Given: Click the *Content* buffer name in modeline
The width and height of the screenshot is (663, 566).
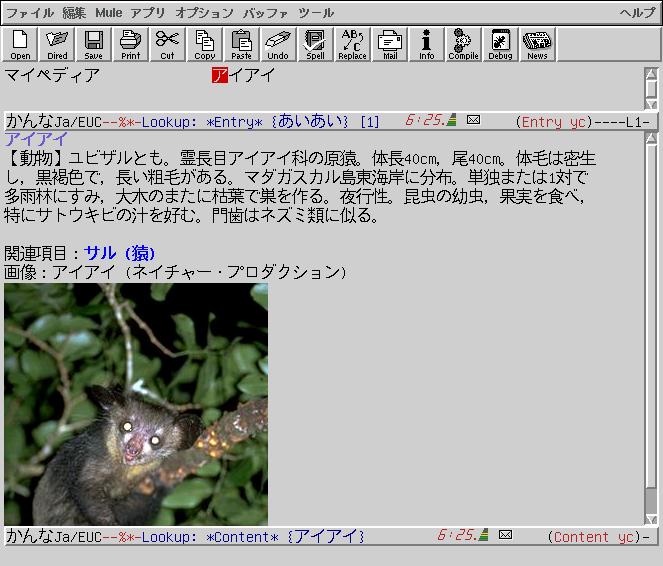Looking at the screenshot, I should point(242,537).
